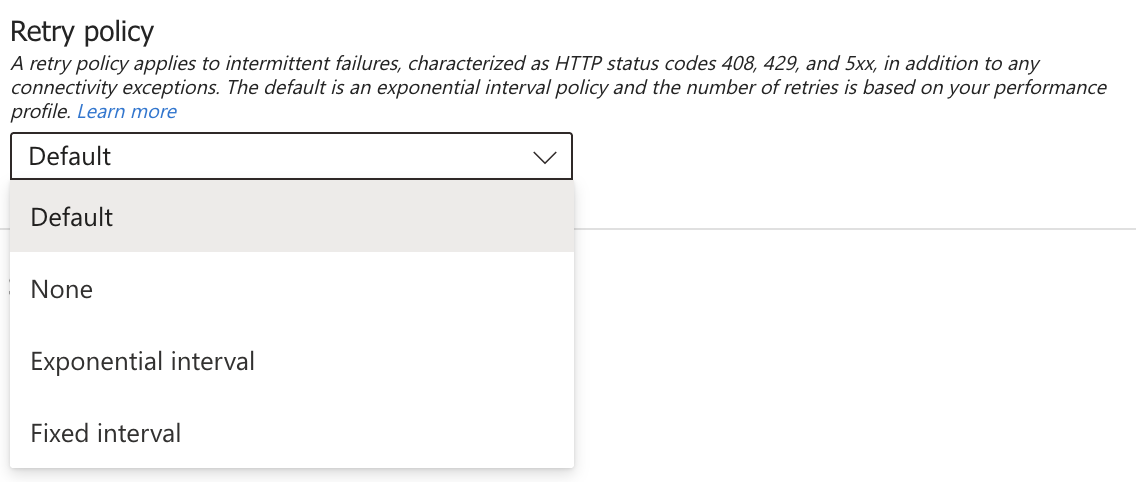Close the dropdown using its down arrow
This screenshot has width=1136, height=482.
click(545, 157)
